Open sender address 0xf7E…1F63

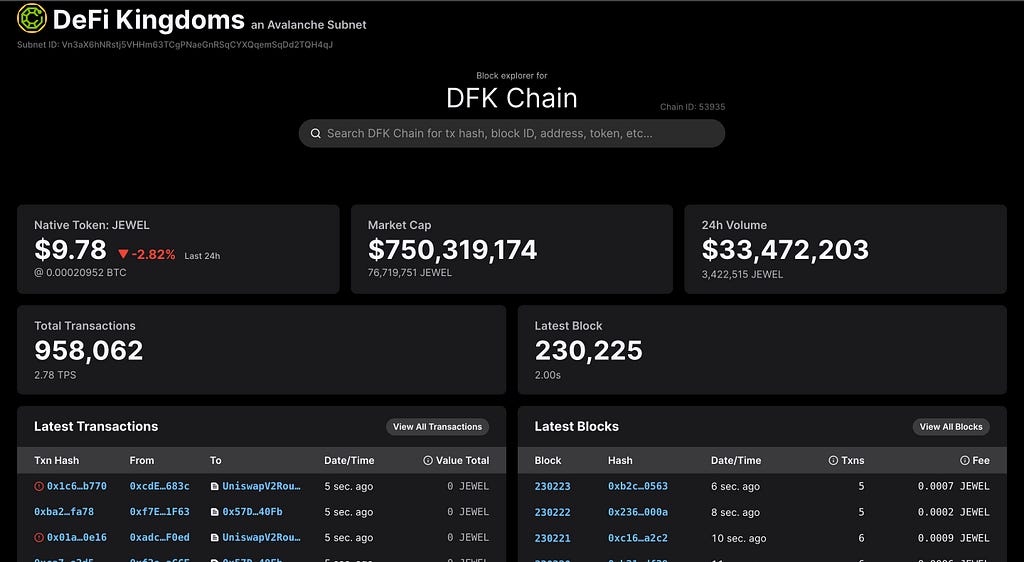pos(159,512)
